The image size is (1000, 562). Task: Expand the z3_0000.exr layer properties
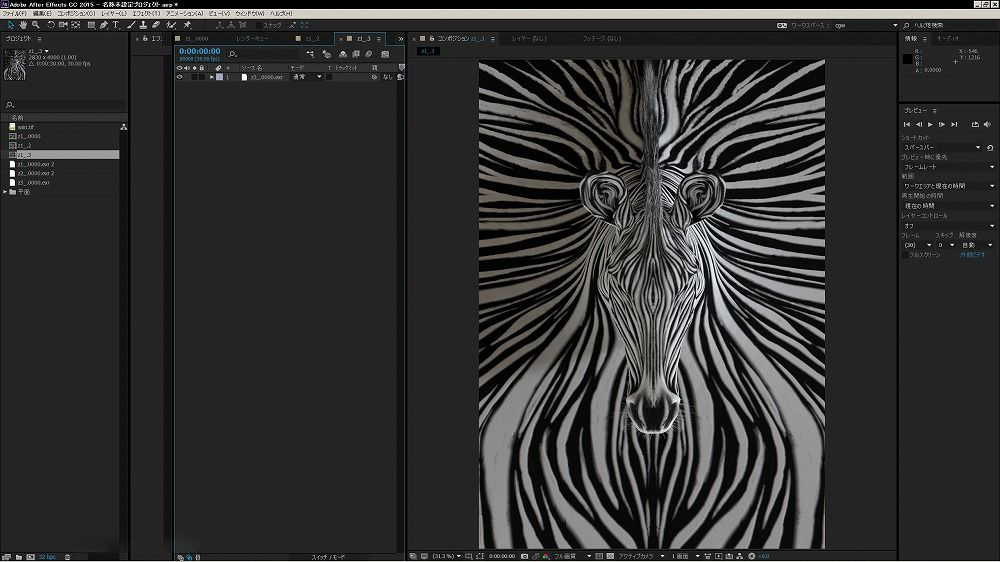click(211, 77)
